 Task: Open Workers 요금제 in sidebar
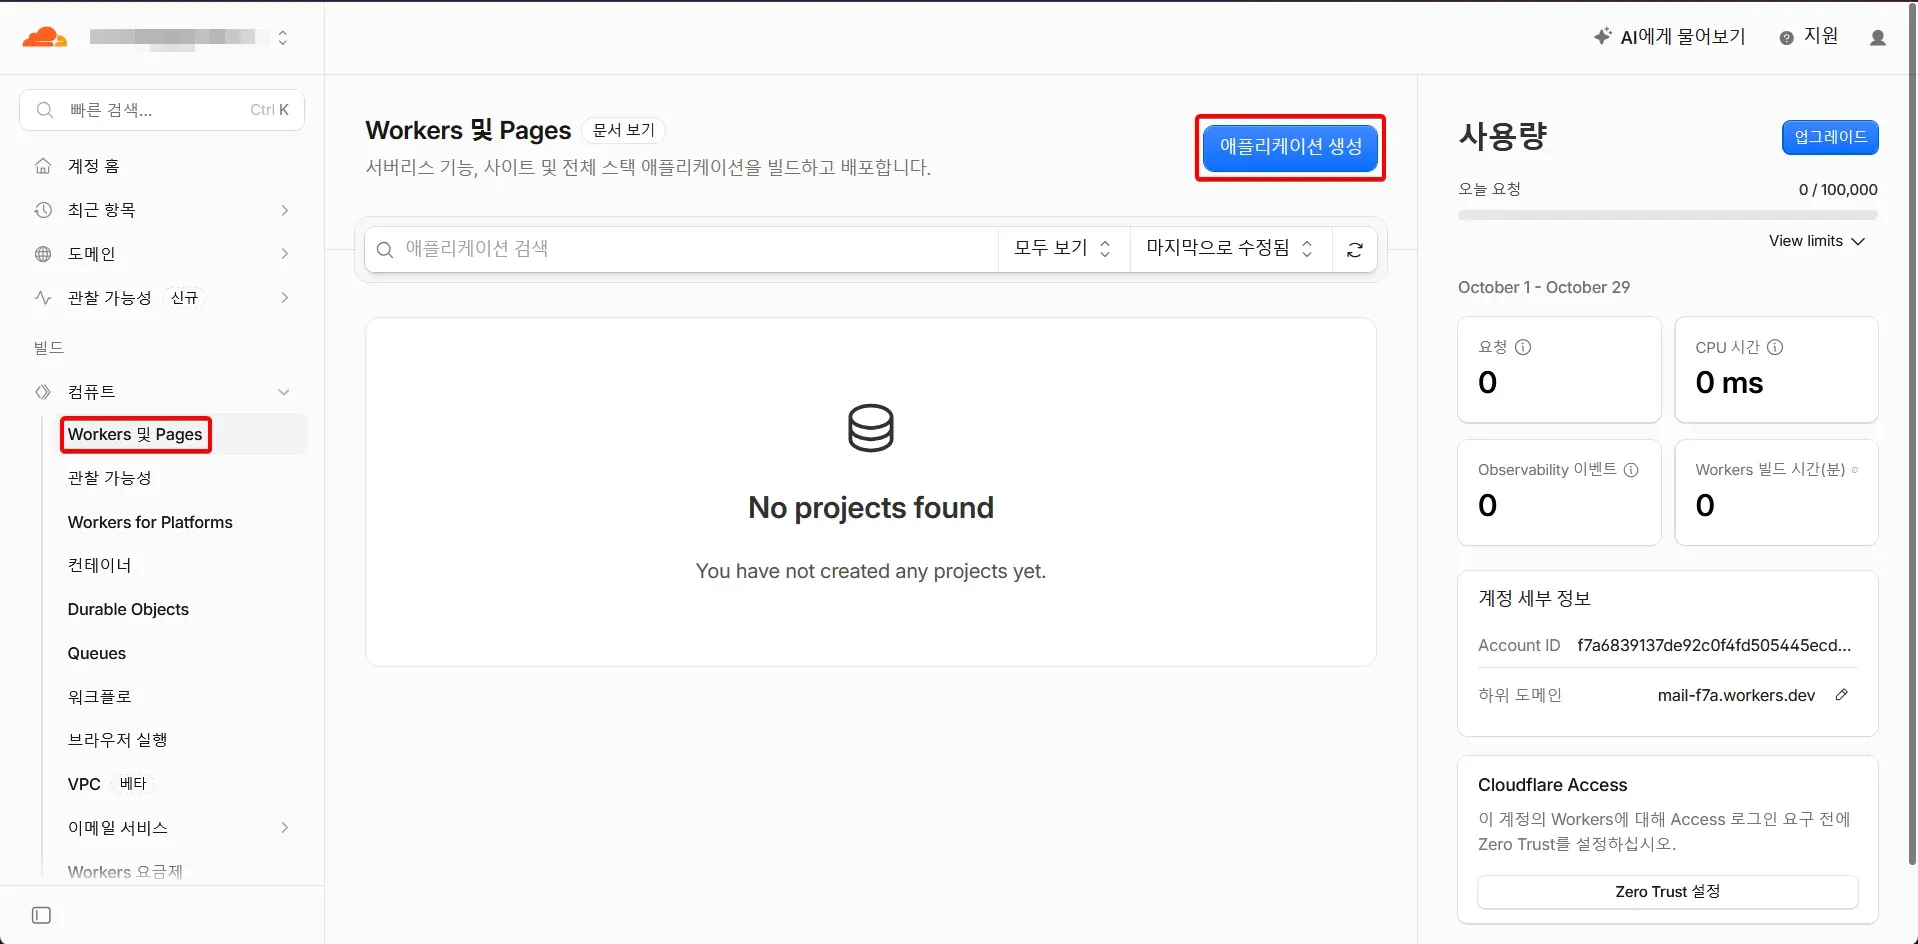pos(125,872)
